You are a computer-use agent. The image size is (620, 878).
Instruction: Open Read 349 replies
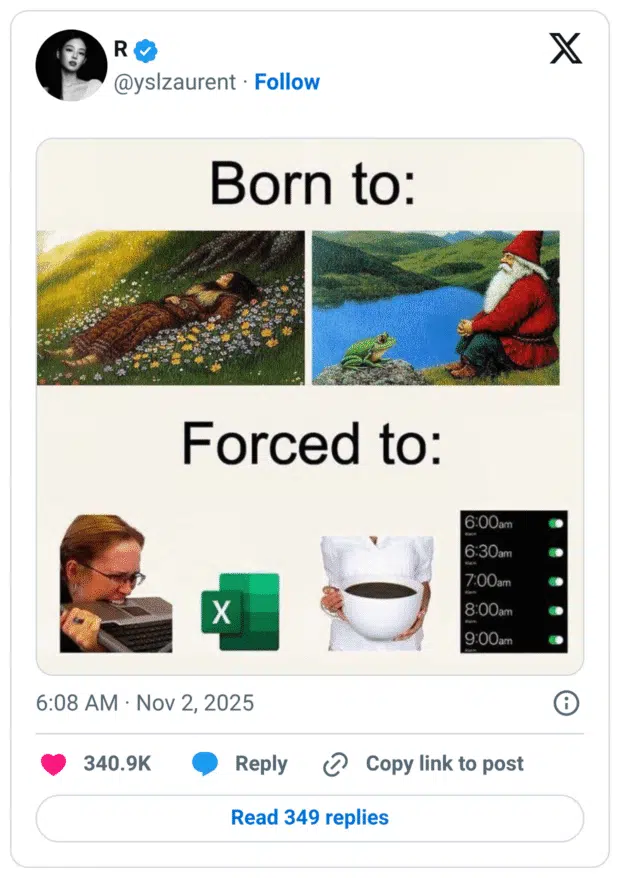309,817
